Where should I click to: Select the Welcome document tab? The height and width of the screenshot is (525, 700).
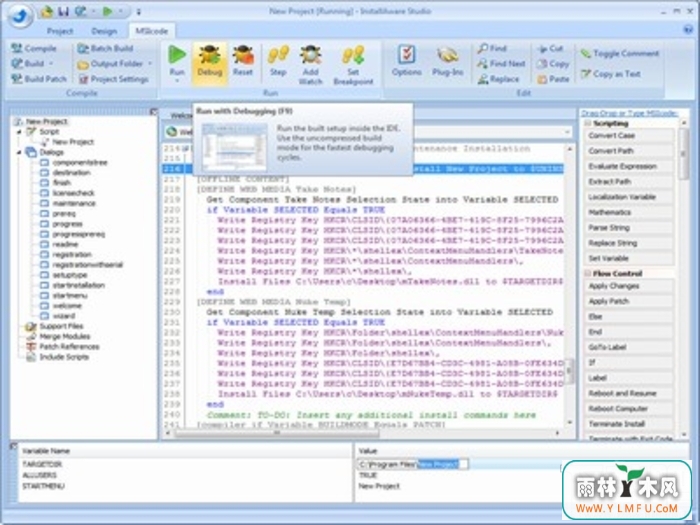180,116
